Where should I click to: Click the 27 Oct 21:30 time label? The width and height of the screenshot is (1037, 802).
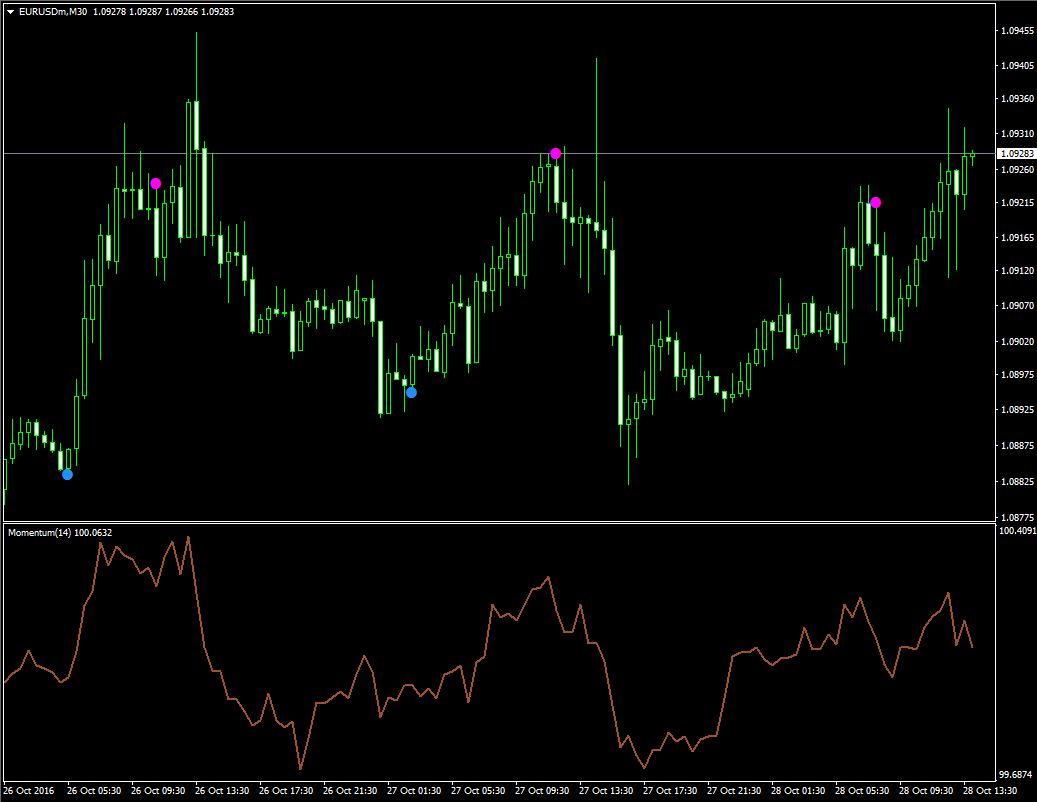[x=734, y=791]
